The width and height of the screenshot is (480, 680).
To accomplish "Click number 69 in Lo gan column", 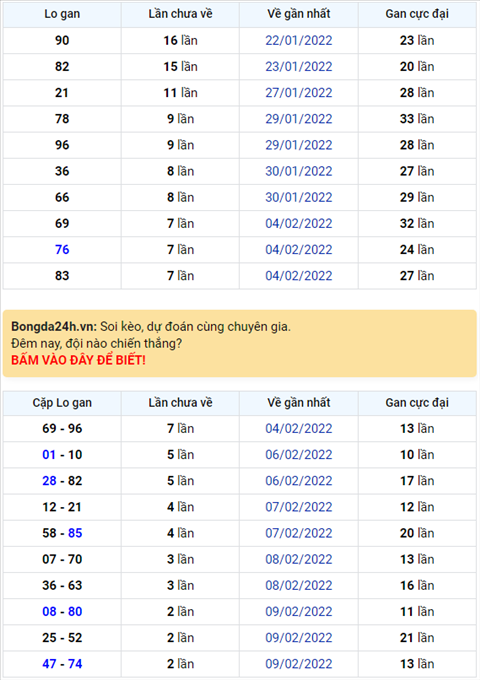I will [62, 223].
